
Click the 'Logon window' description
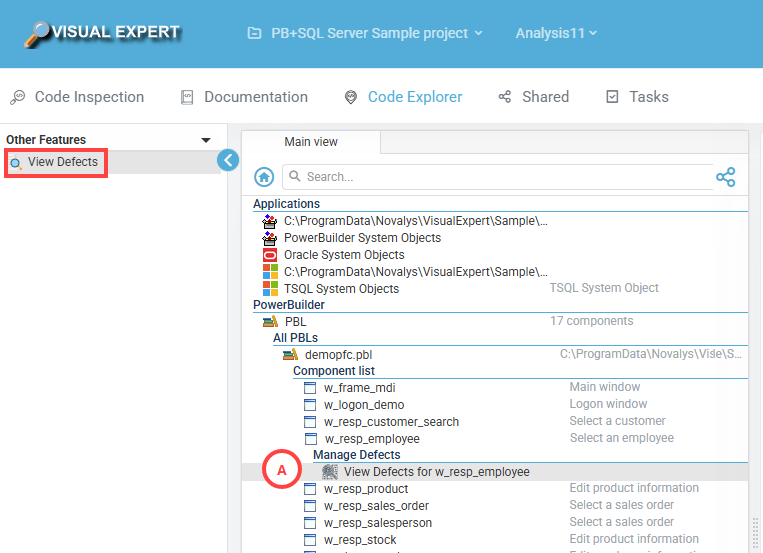click(x=608, y=404)
